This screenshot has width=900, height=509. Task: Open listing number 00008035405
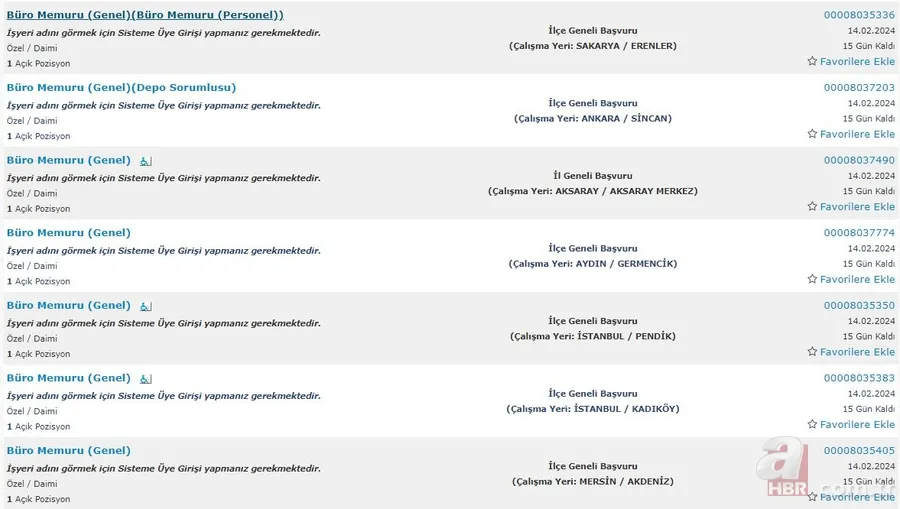859,451
